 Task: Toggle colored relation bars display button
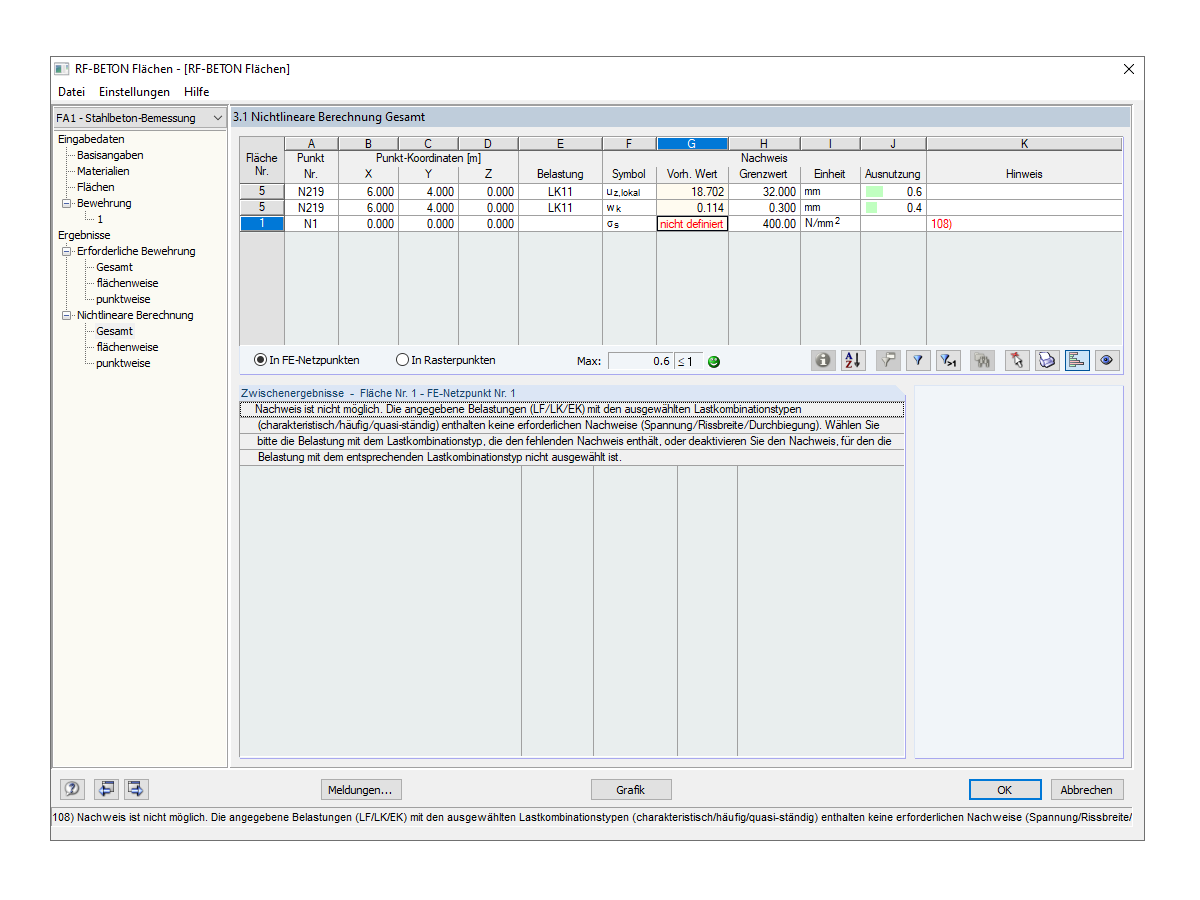tap(1077, 361)
